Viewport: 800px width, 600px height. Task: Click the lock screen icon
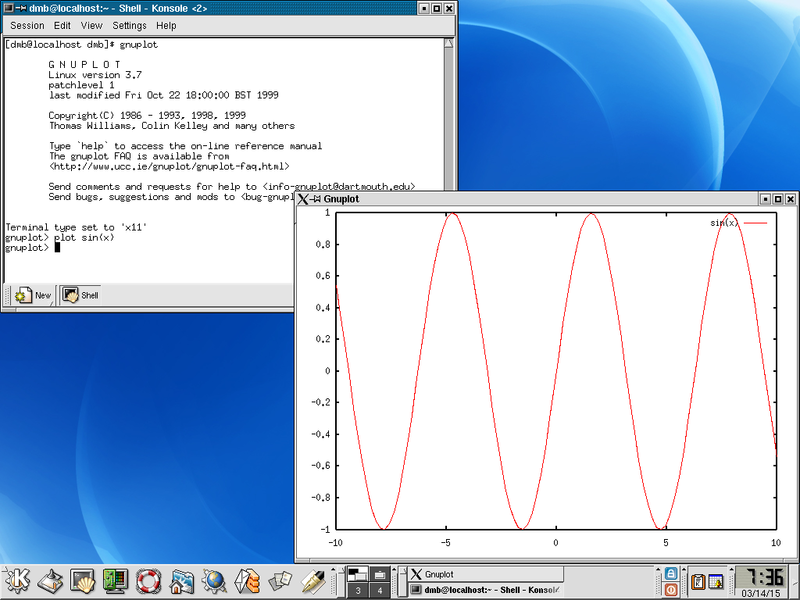pos(671,573)
